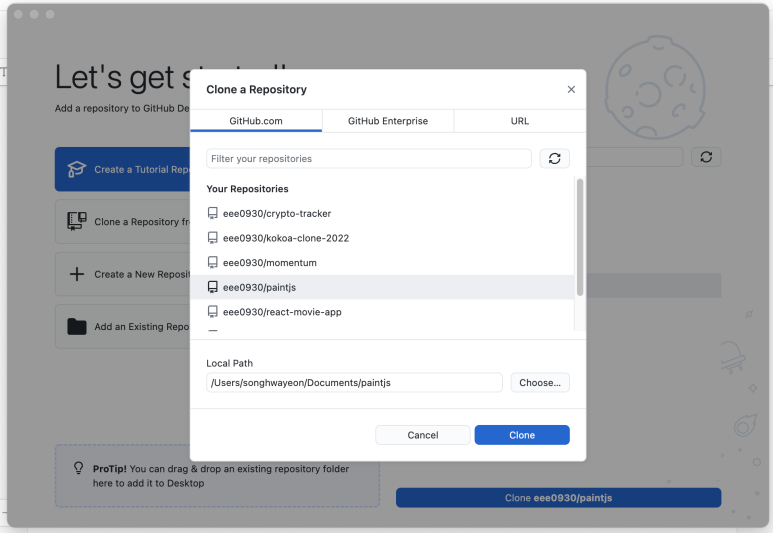Click the graduation cap tutorial icon
The image size is (773, 533).
tap(76, 169)
